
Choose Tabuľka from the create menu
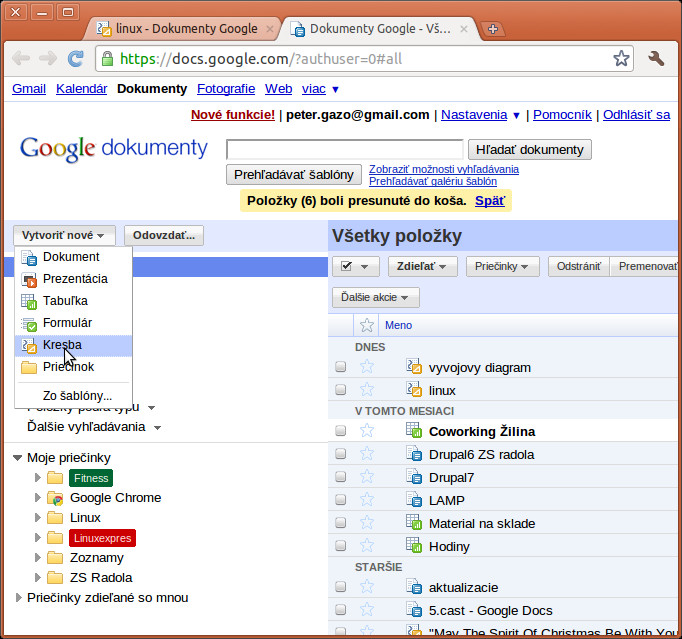(74, 301)
